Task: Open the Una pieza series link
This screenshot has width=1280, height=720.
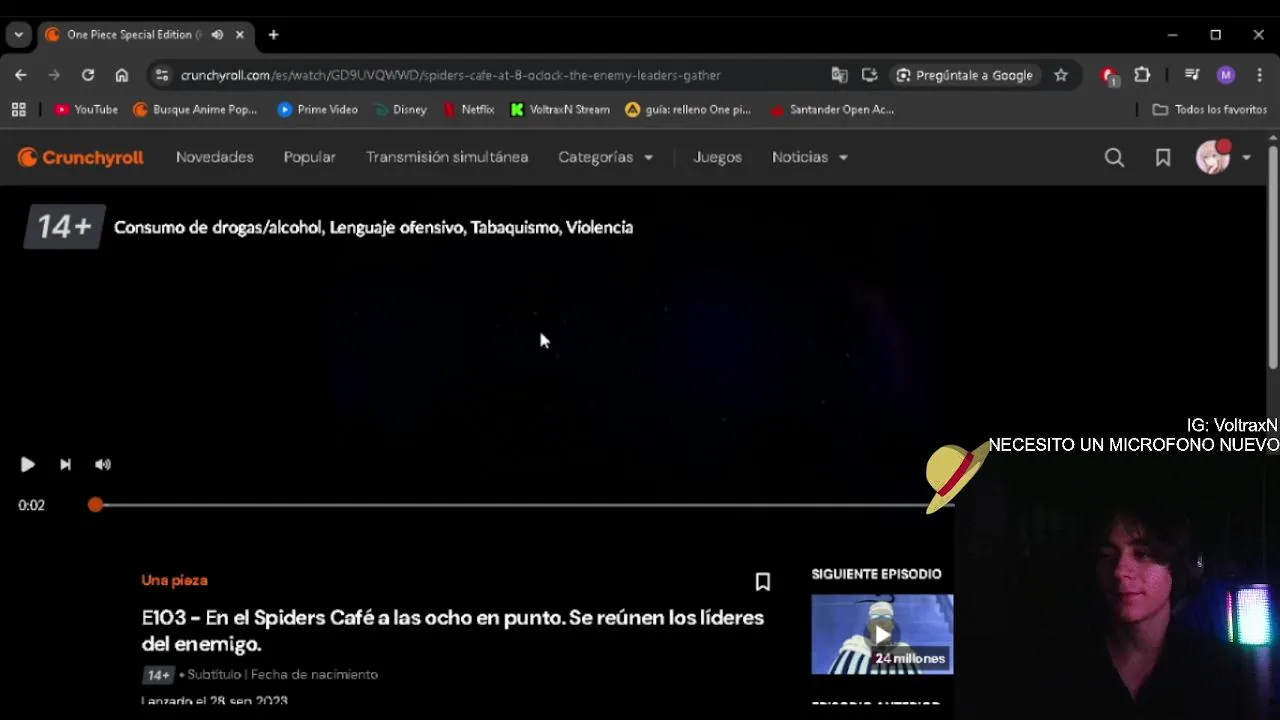Action: [x=174, y=580]
